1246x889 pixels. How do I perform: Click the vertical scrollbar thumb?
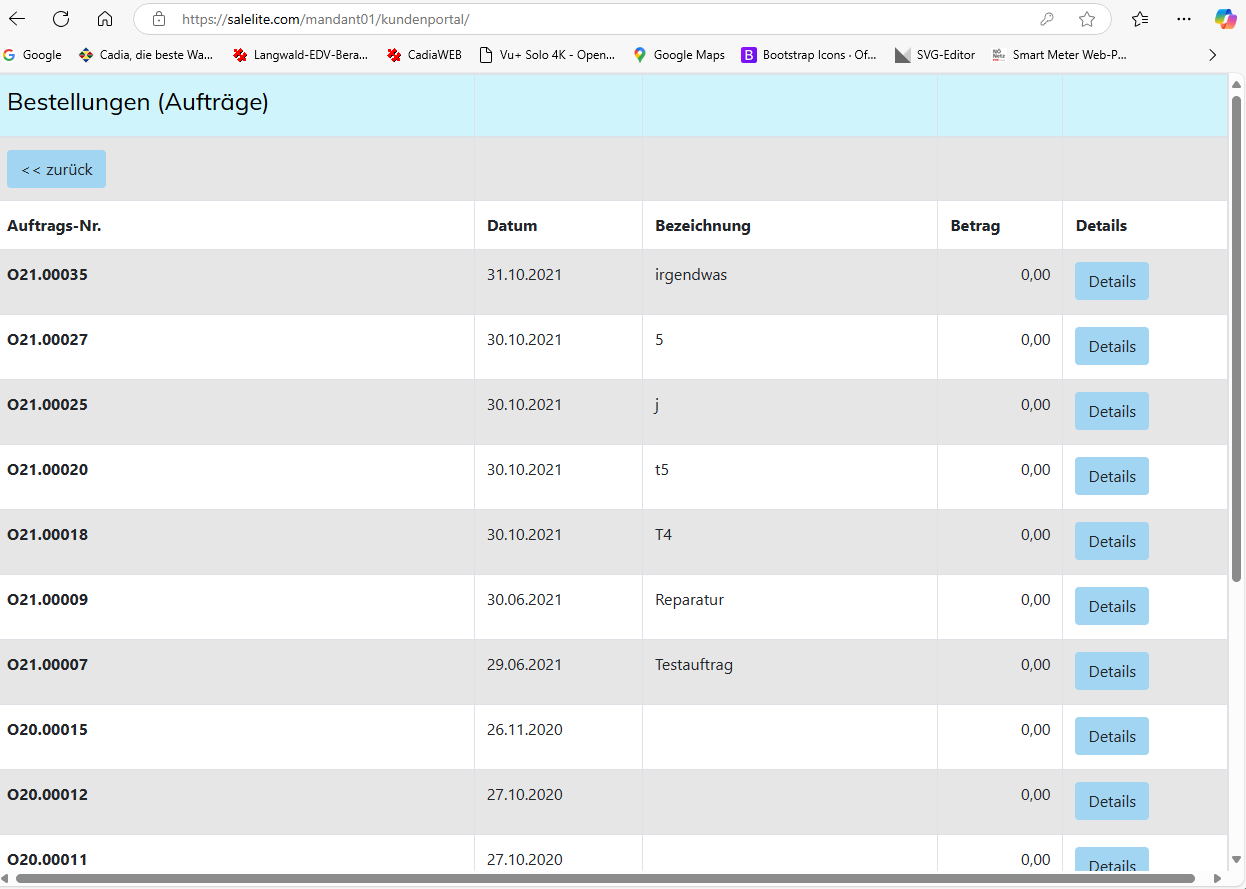1236,340
